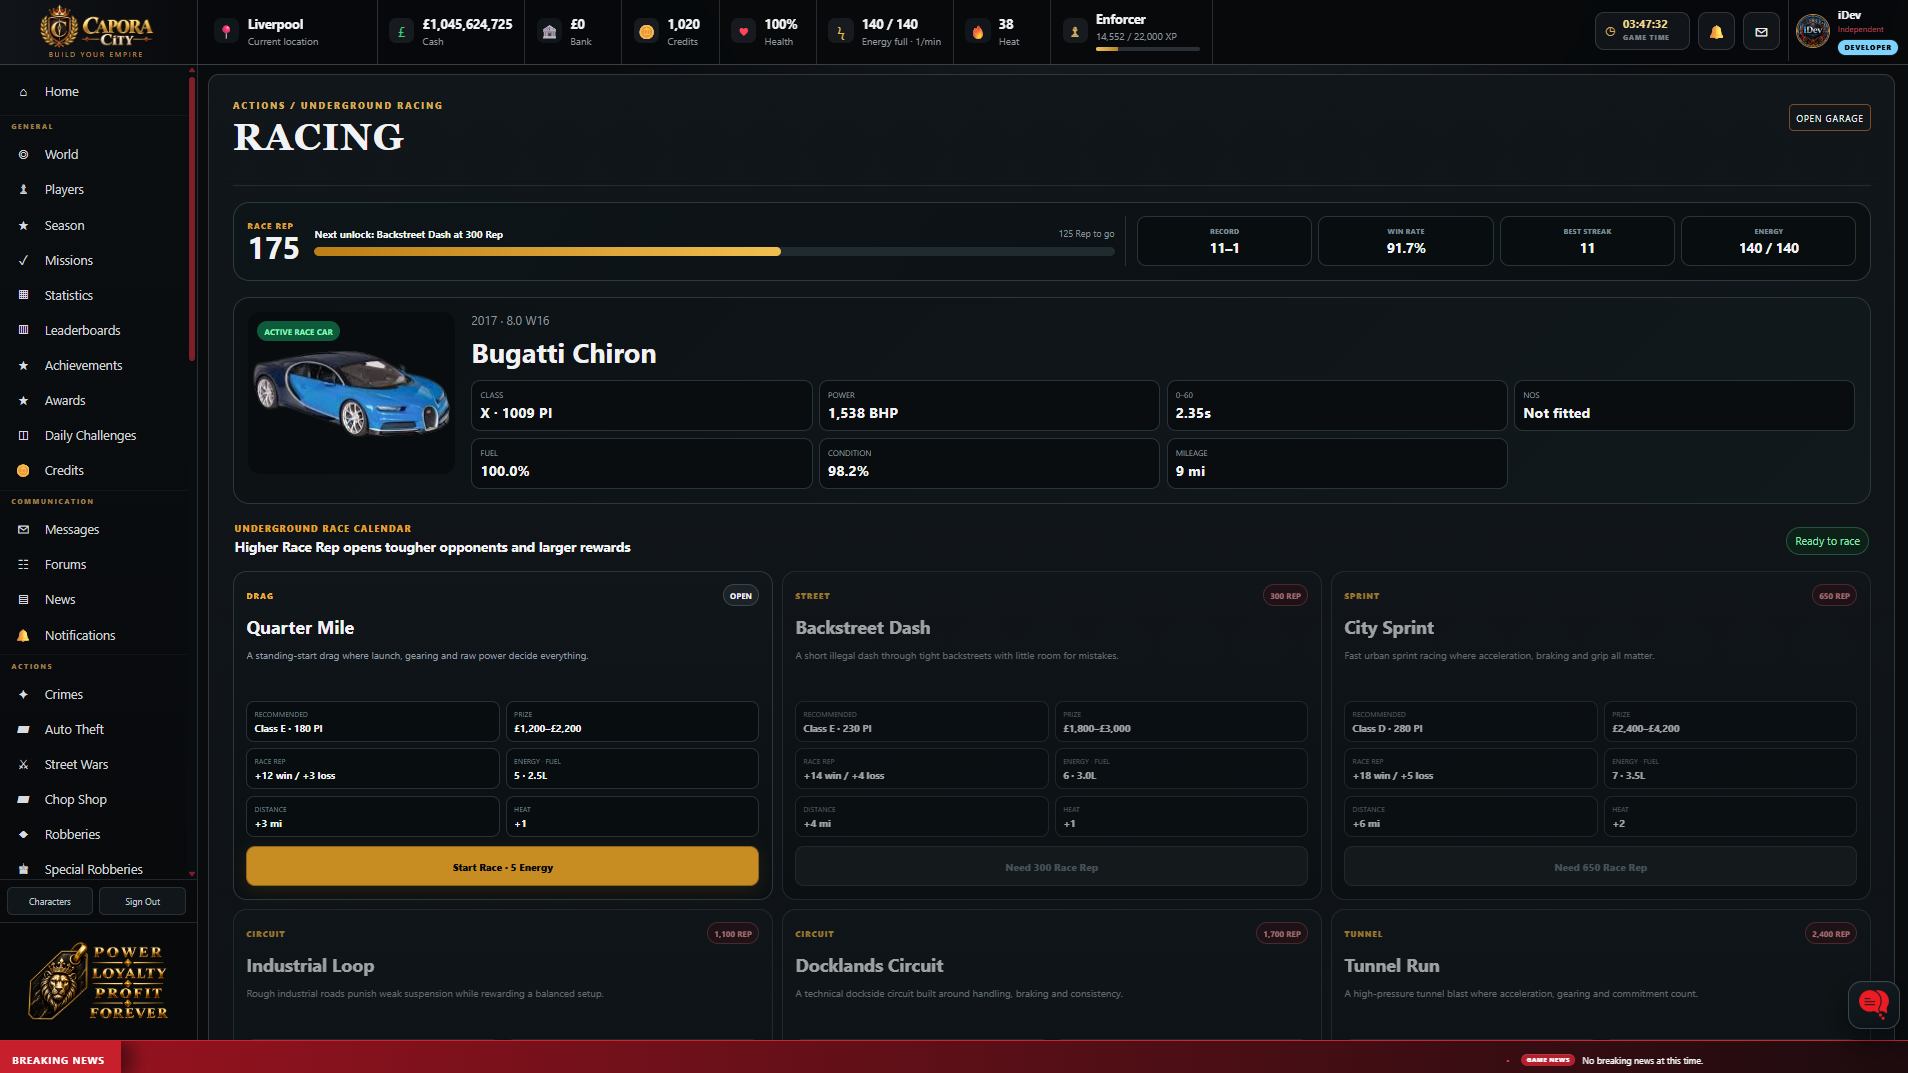Click the heat flame icon
This screenshot has height=1073, width=1908.
[977, 32]
